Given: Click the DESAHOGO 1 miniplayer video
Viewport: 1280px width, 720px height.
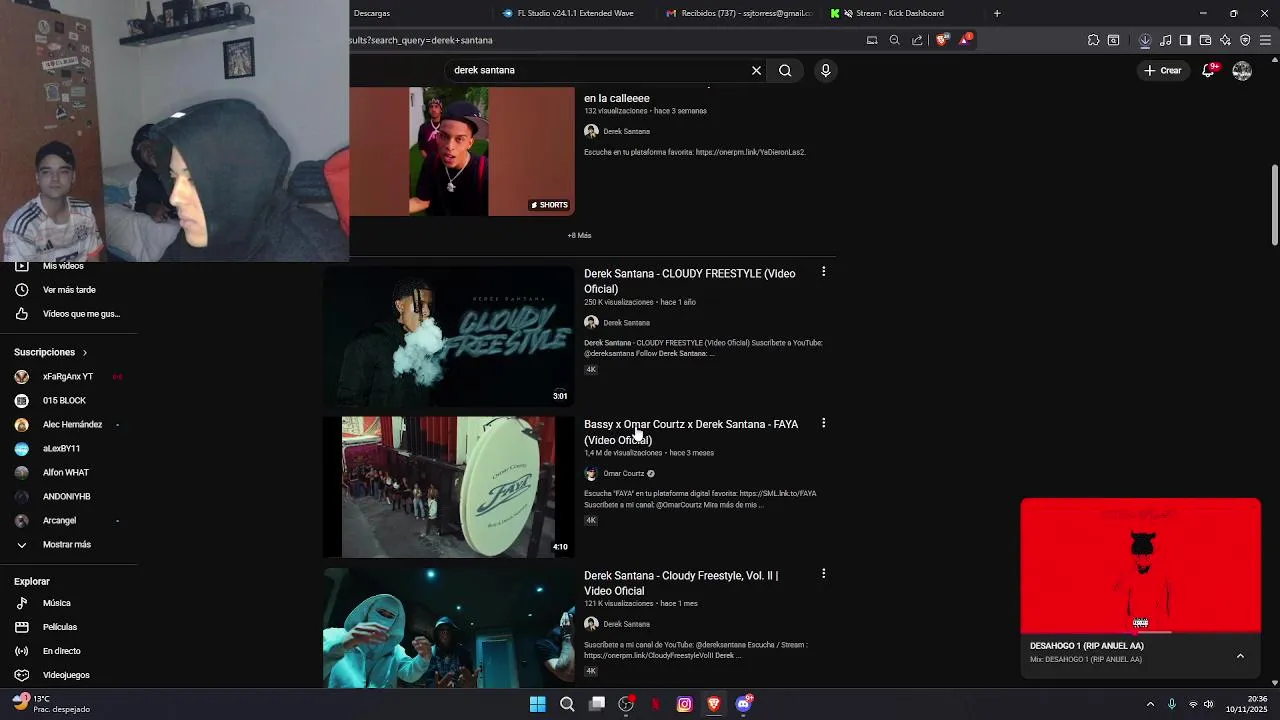Looking at the screenshot, I should (x=1141, y=566).
